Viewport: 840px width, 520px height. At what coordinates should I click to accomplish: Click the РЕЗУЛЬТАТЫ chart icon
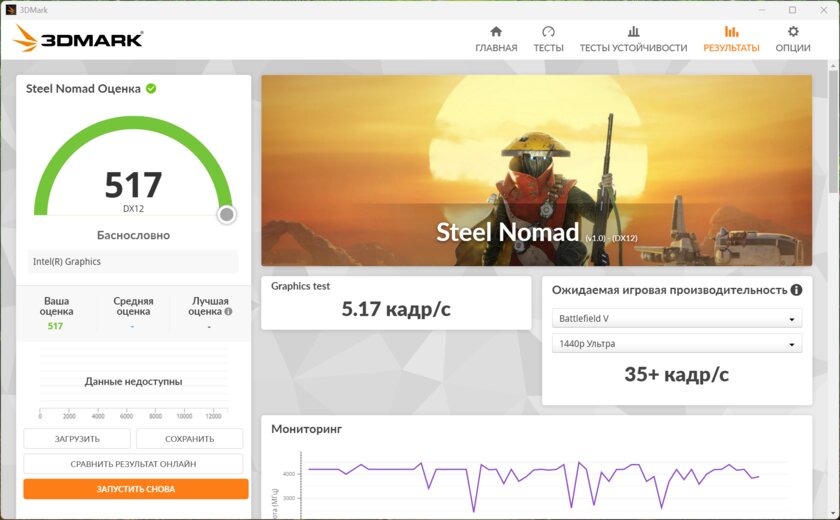click(731, 32)
